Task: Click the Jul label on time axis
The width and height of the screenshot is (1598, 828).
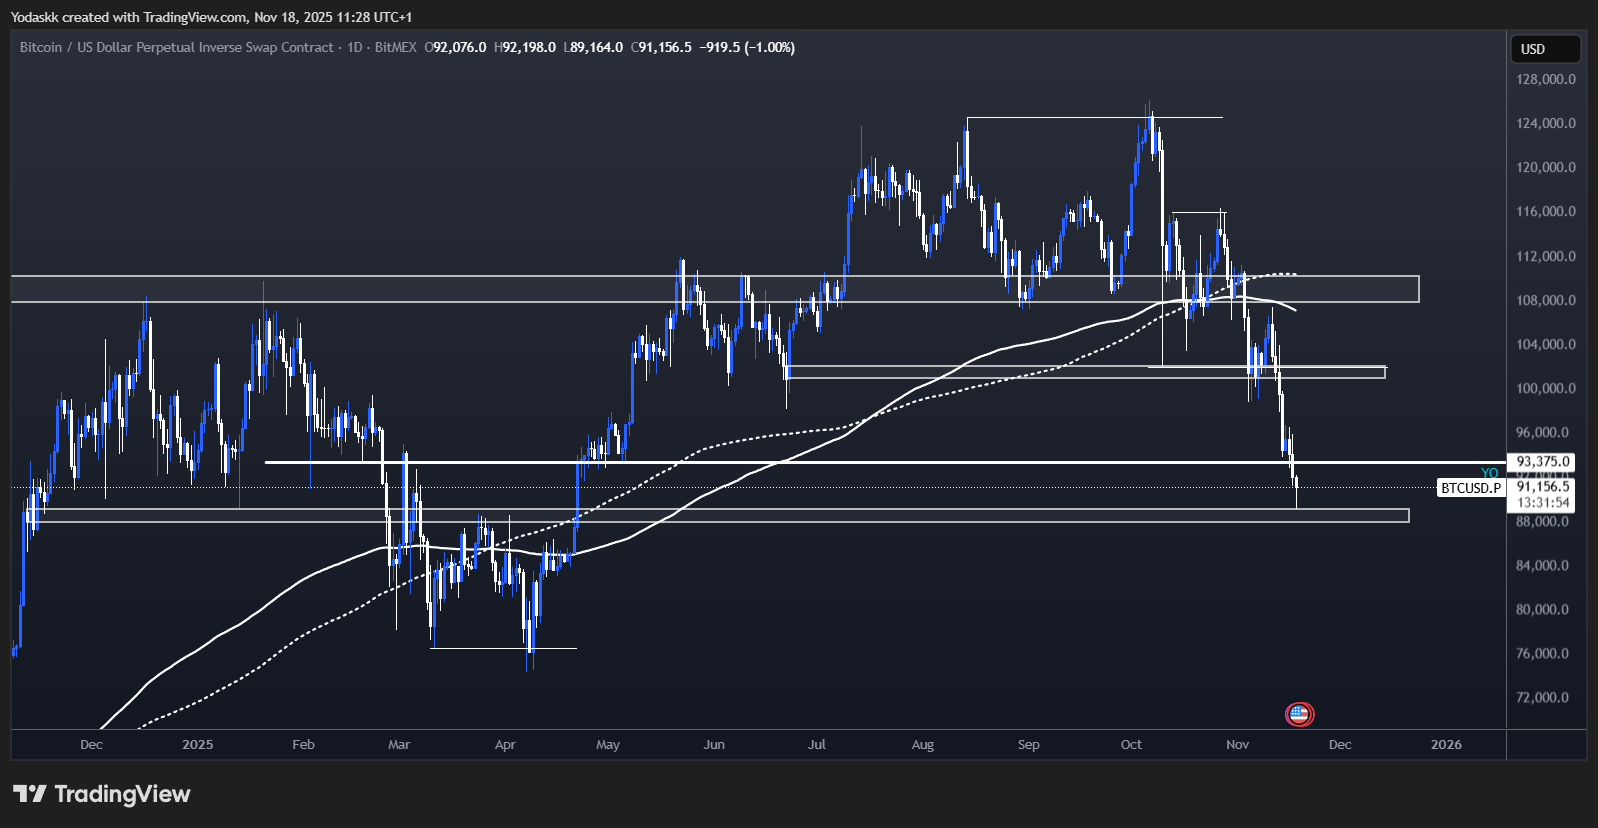Action: [816, 745]
